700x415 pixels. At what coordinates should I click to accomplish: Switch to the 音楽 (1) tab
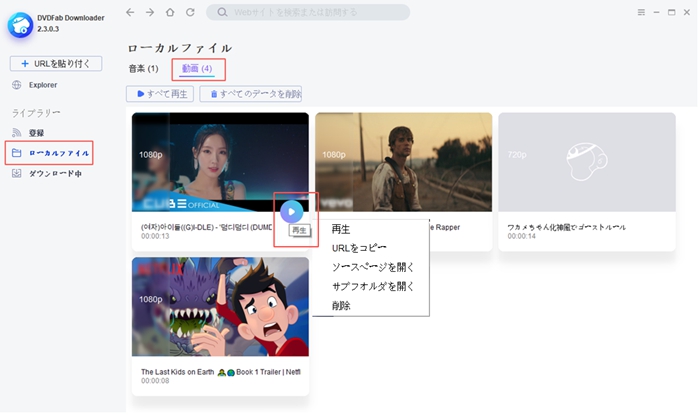[x=143, y=69]
